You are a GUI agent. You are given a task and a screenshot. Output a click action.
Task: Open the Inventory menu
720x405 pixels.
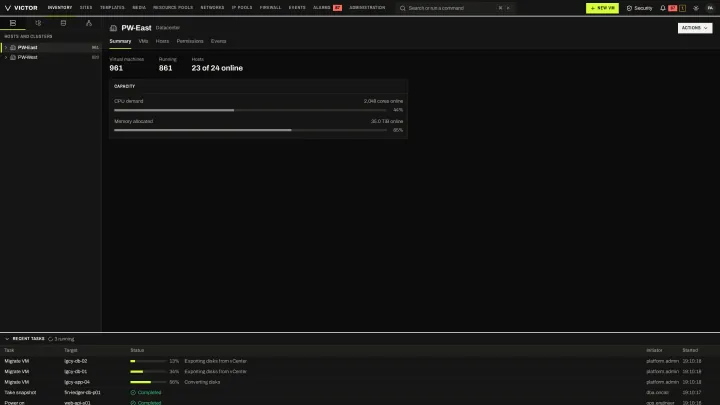point(60,8)
